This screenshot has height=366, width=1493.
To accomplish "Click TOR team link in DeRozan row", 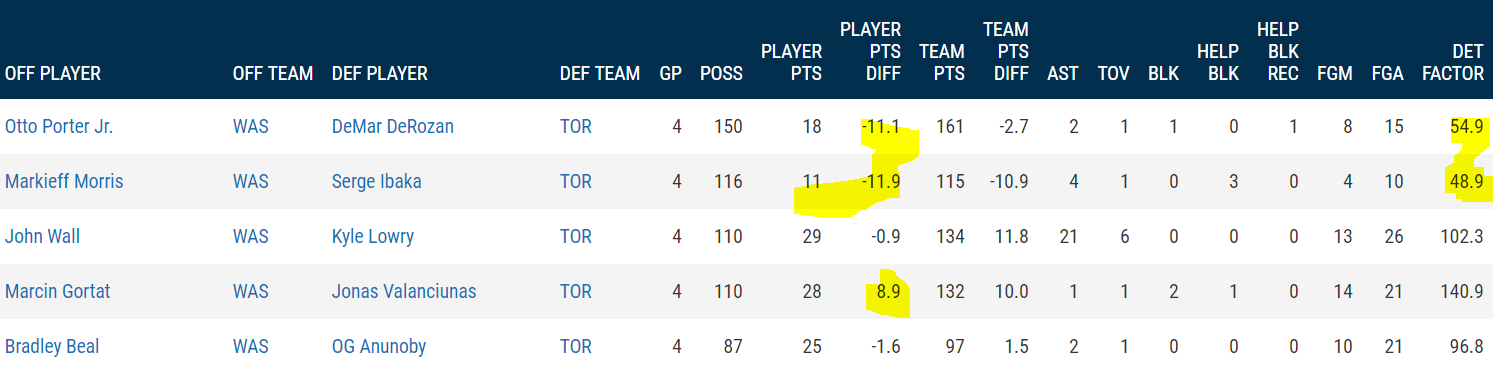I will [x=576, y=127].
